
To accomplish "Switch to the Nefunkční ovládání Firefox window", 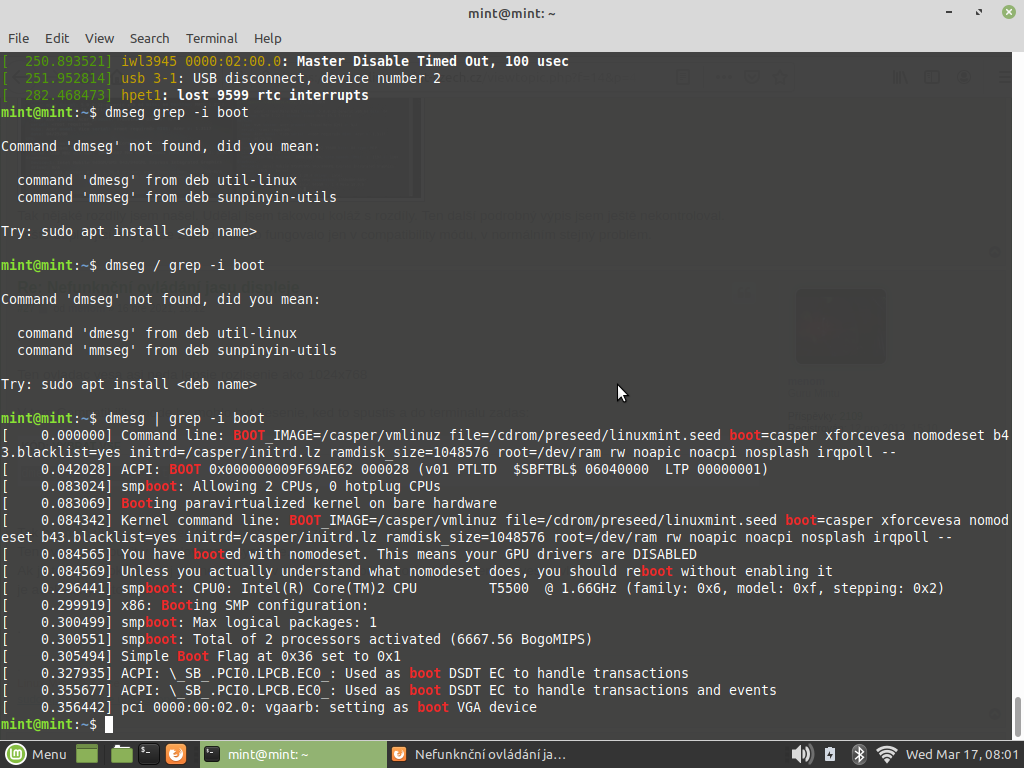I will (480, 754).
